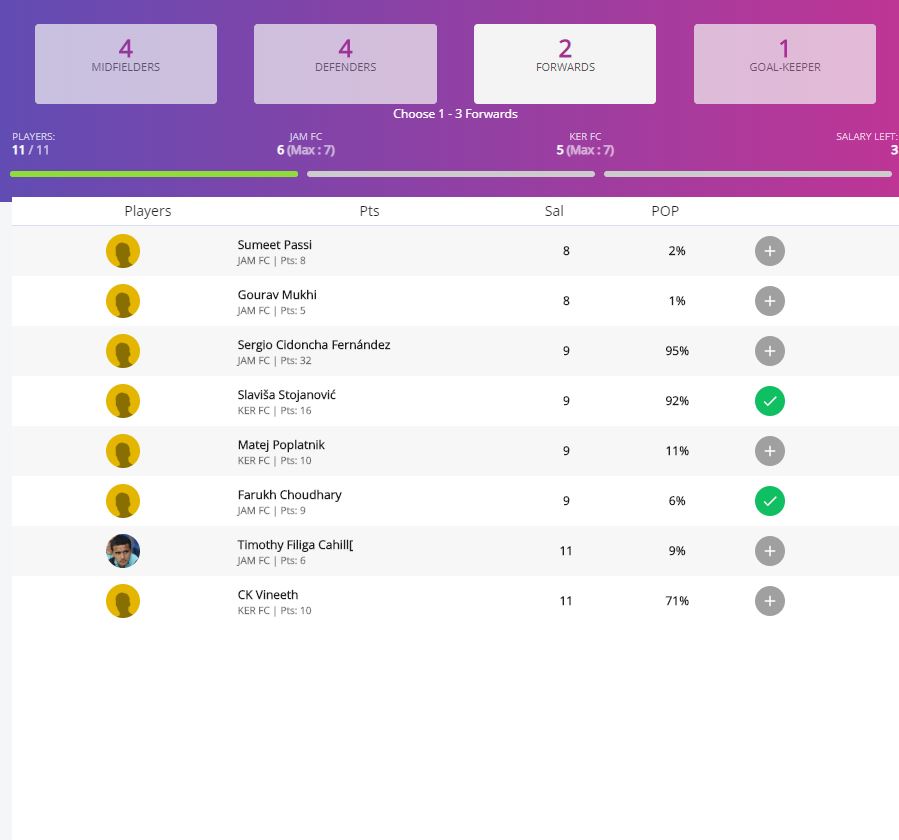The height and width of the screenshot is (840, 899).
Task: Sort by the Sal column header
Action: [x=554, y=211]
